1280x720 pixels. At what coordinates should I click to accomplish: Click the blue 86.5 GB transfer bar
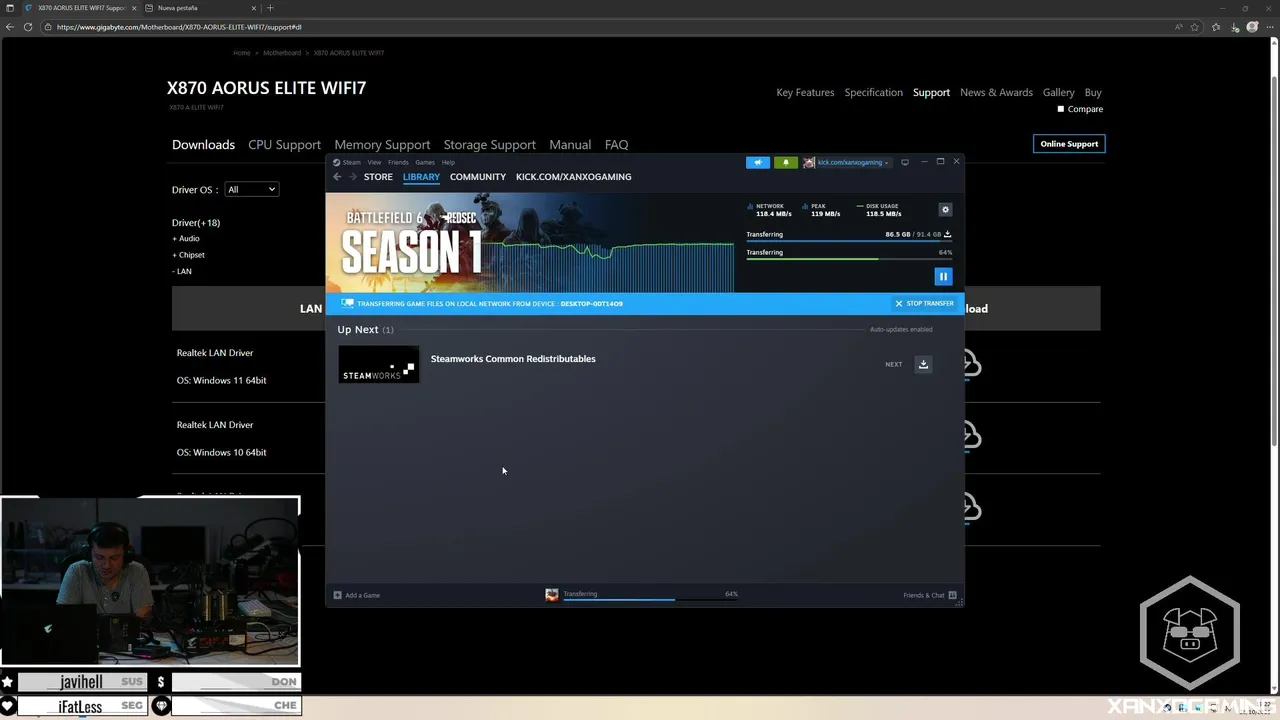pyautogui.click(x=849, y=240)
